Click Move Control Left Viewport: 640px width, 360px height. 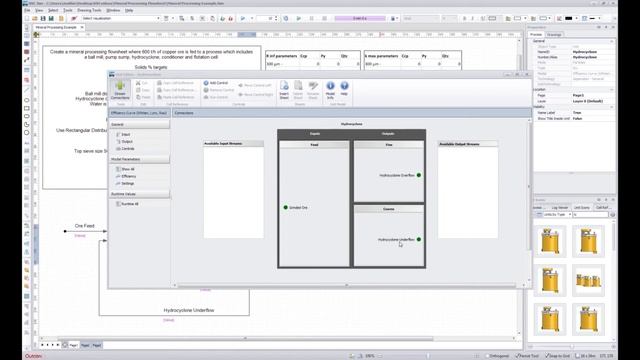tap(255, 85)
